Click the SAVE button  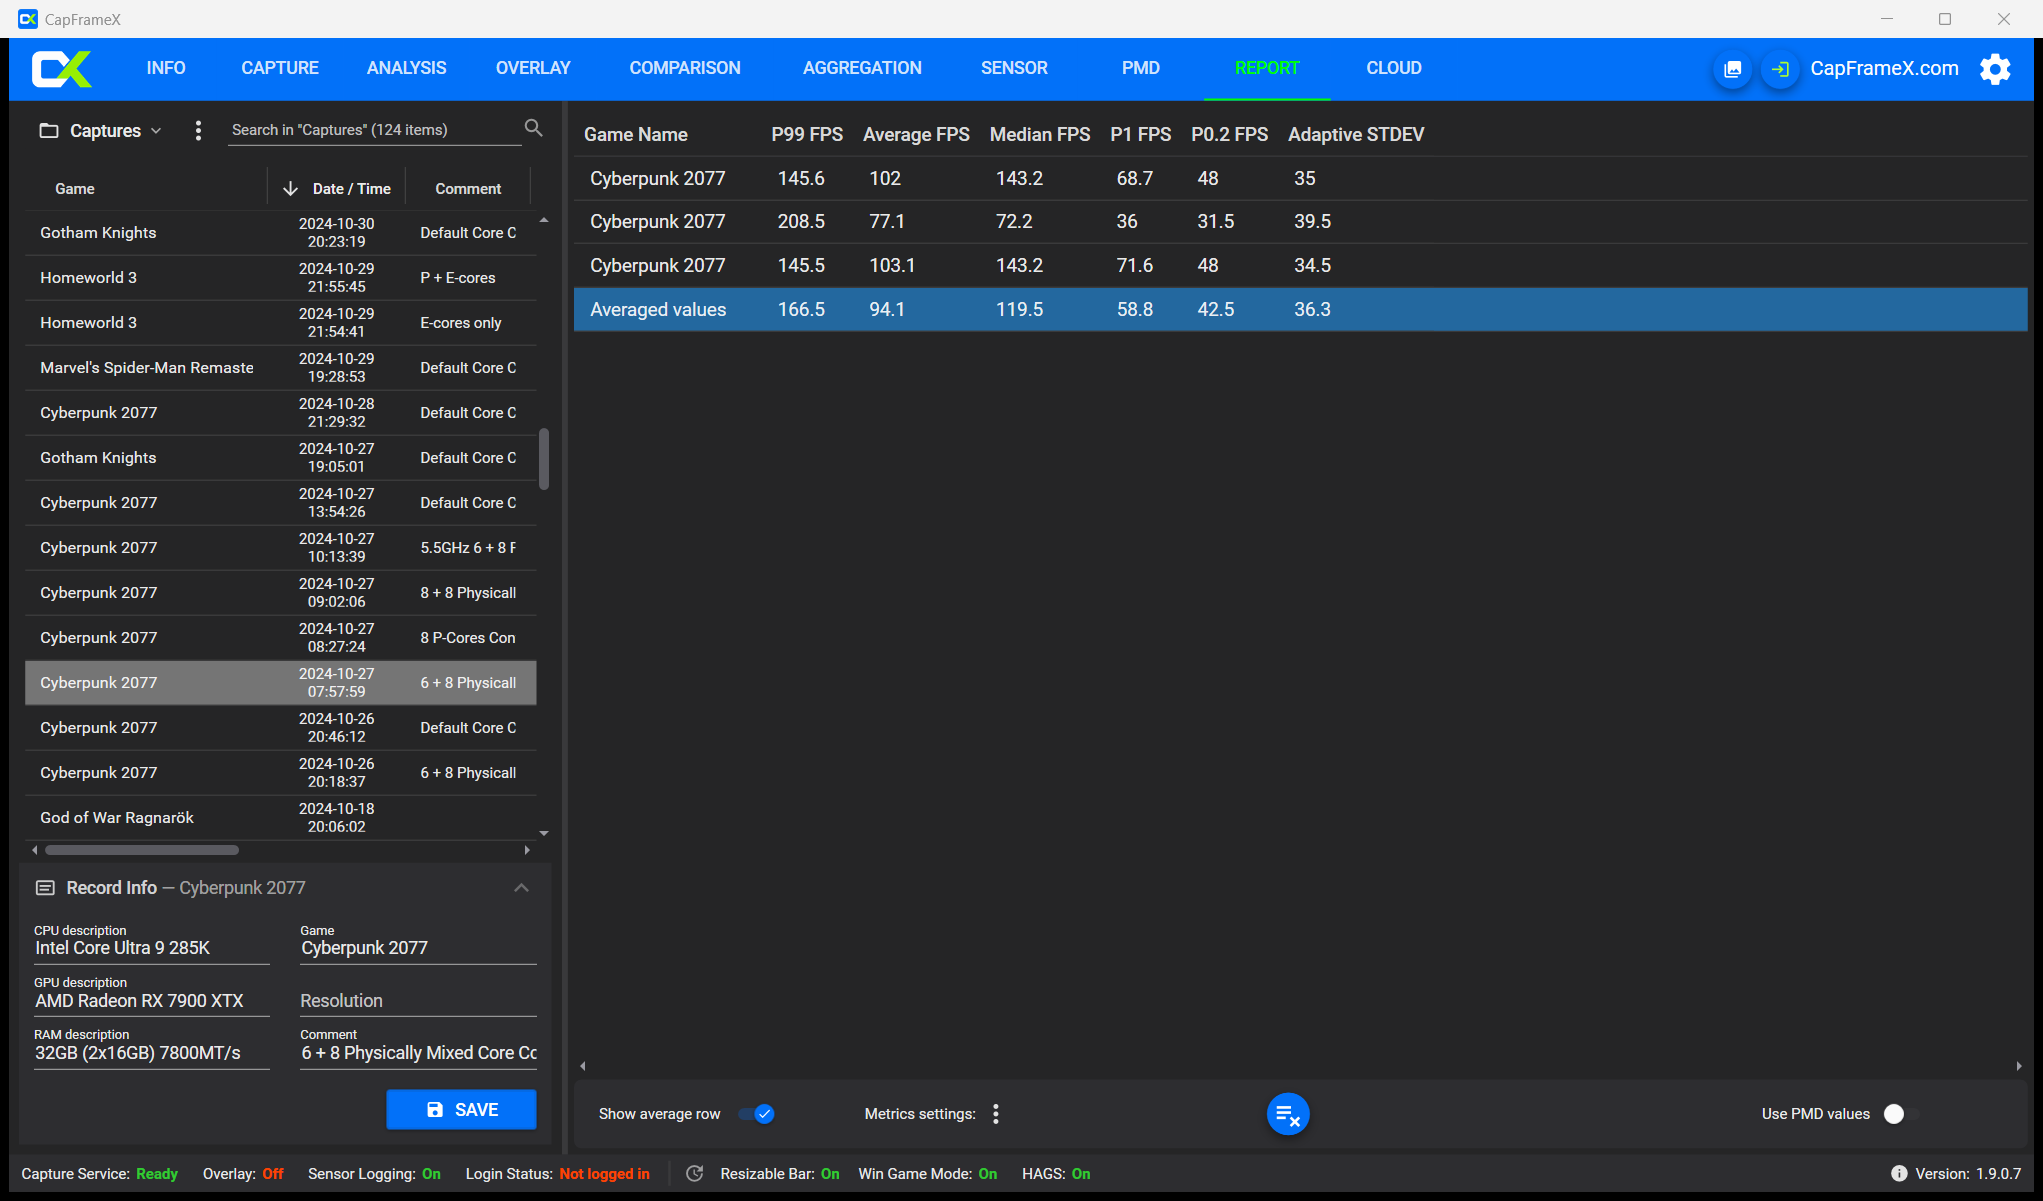[461, 1110]
